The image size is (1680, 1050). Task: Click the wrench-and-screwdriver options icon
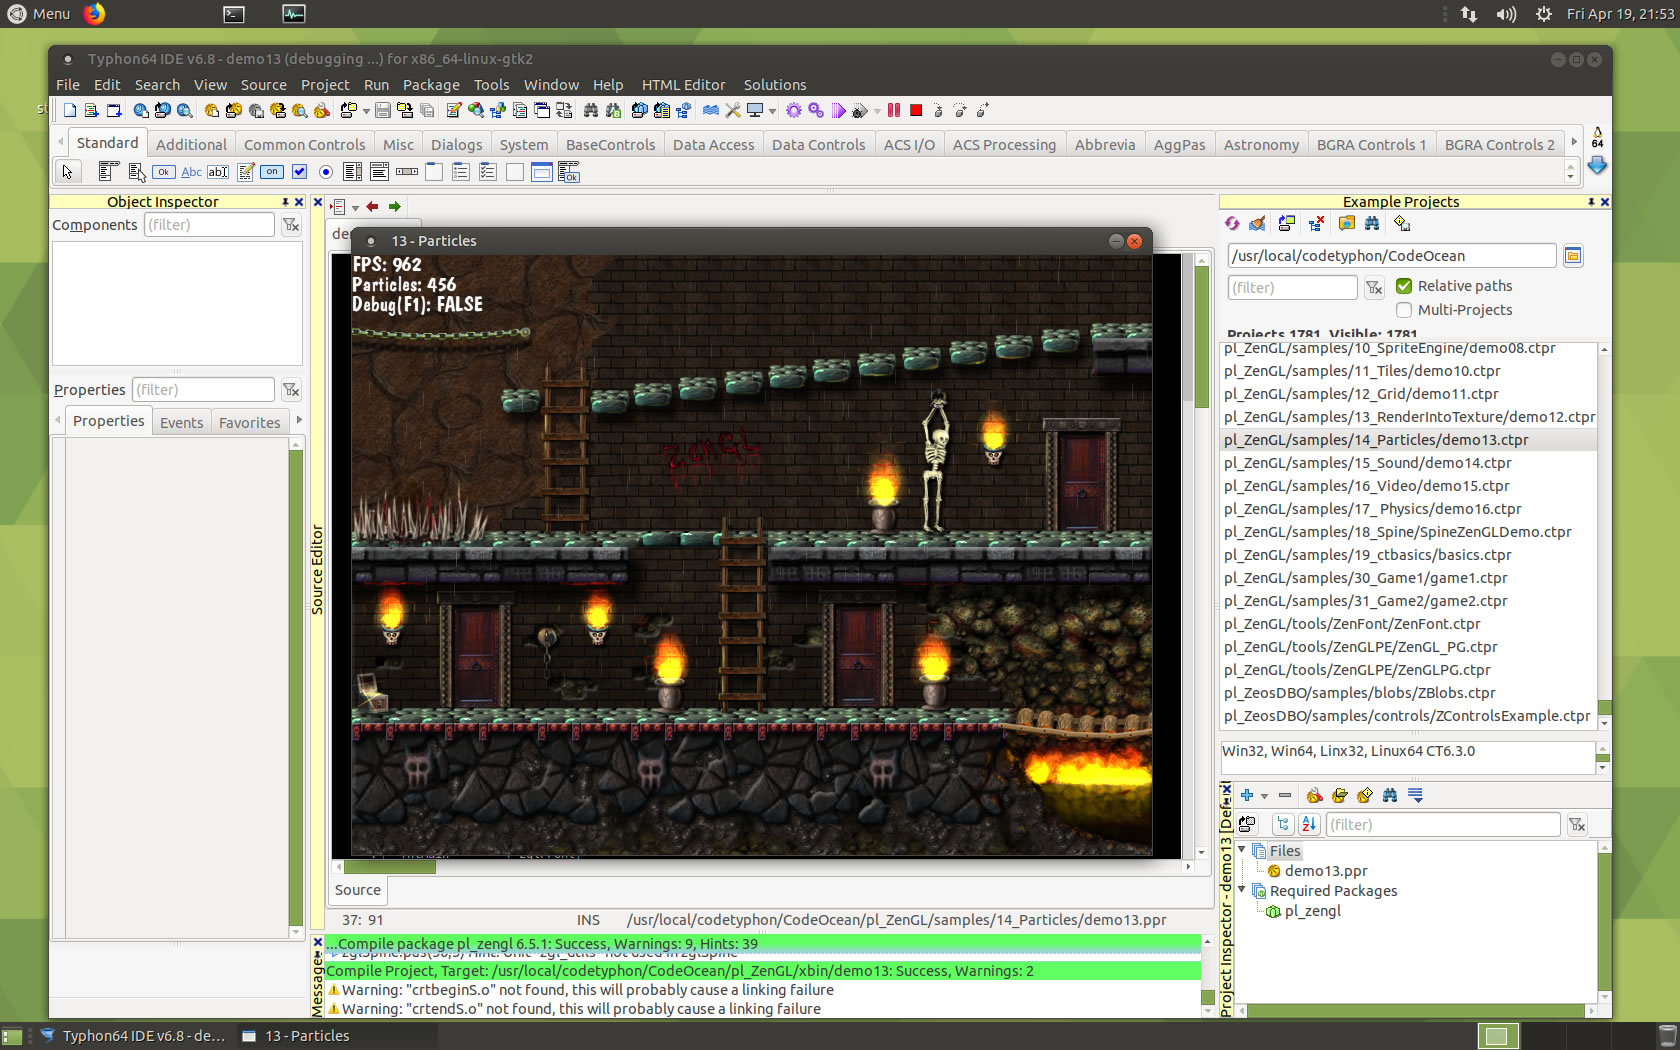[733, 110]
